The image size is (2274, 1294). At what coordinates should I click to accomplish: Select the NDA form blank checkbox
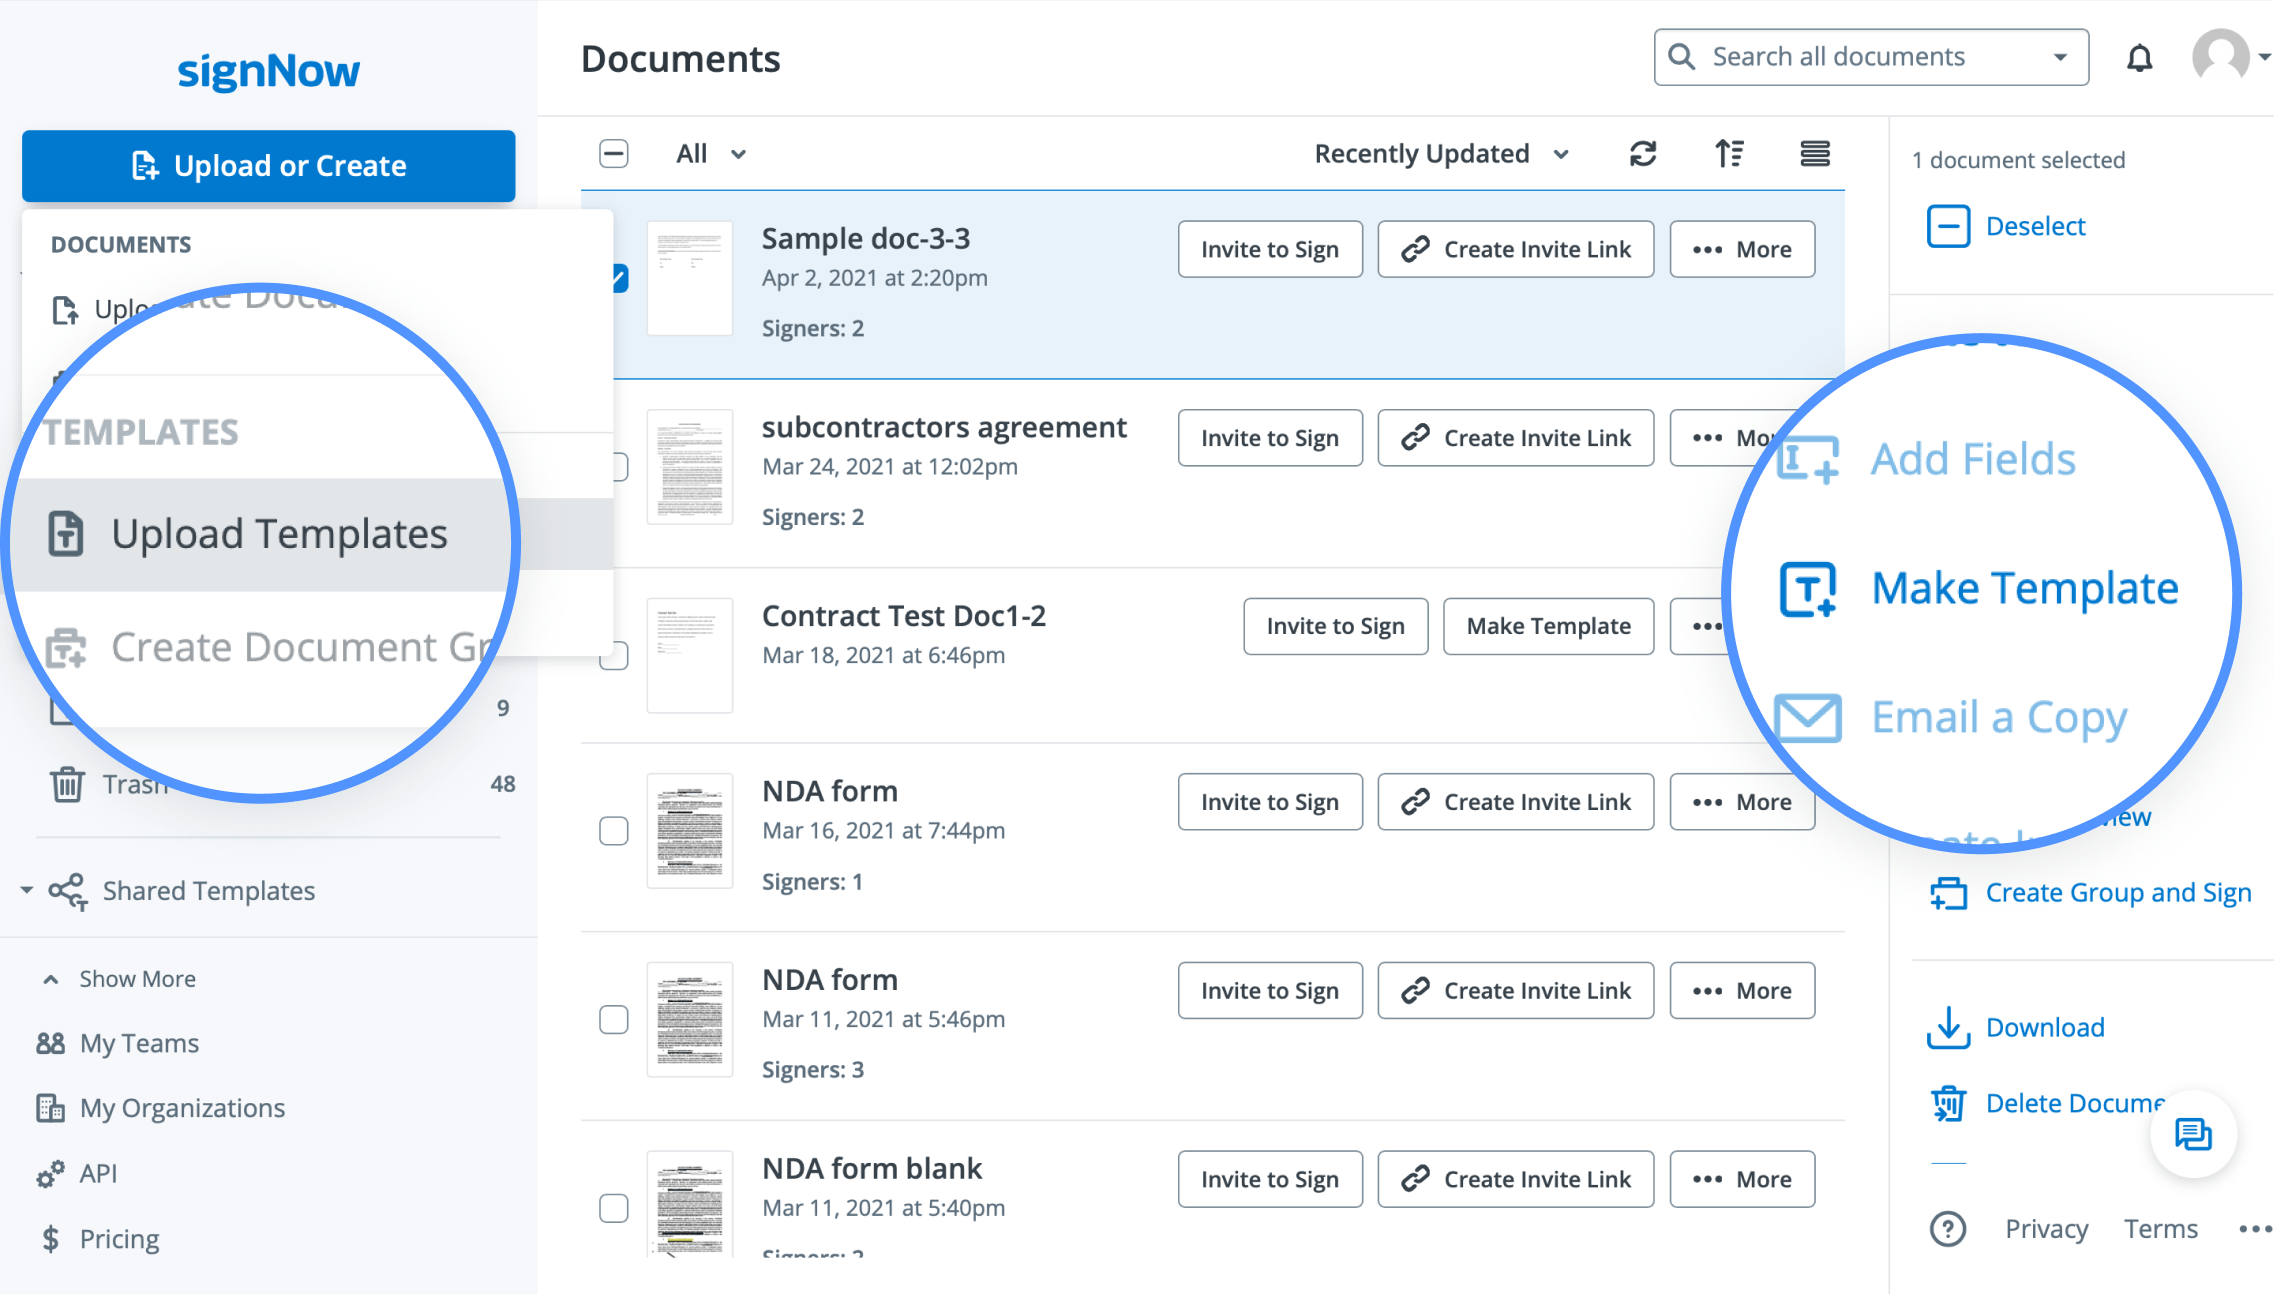tap(613, 1208)
